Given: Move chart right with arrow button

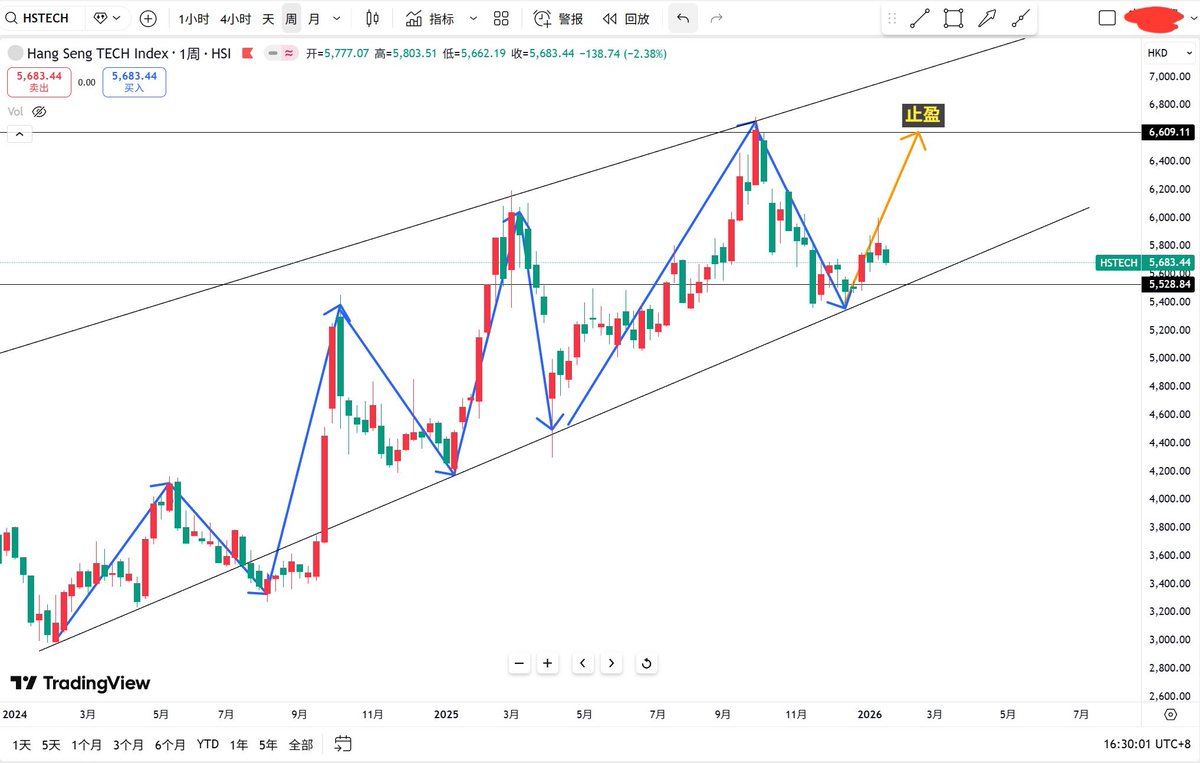Looking at the screenshot, I should pyautogui.click(x=612, y=663).
